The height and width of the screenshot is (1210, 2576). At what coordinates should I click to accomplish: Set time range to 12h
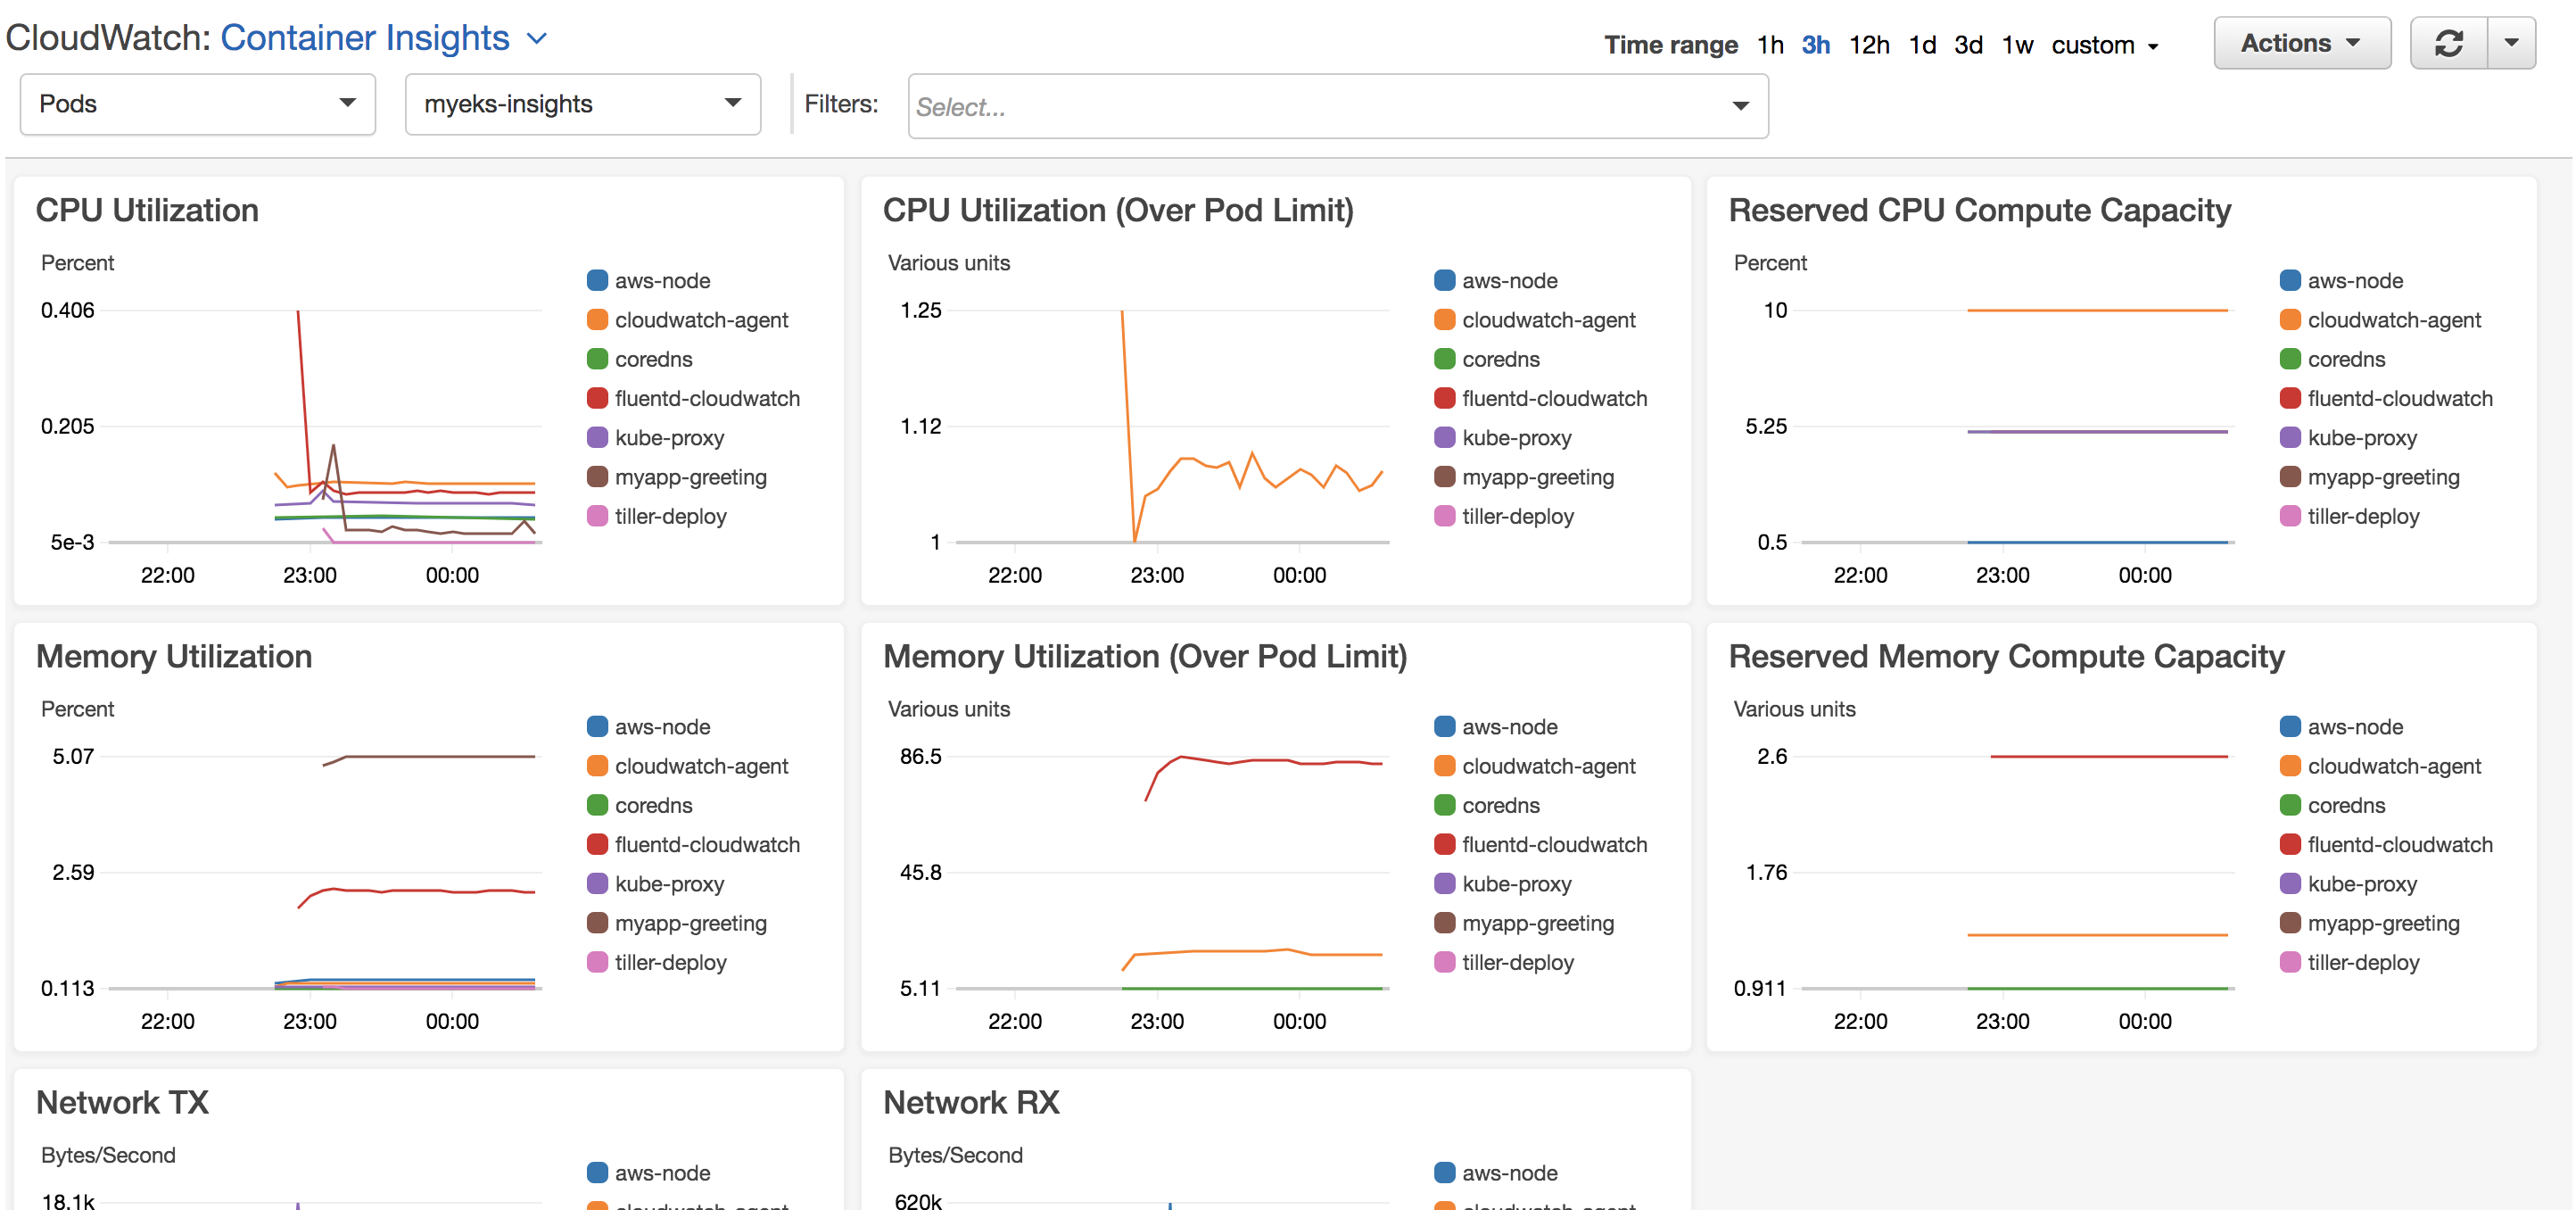[1869, 45]
